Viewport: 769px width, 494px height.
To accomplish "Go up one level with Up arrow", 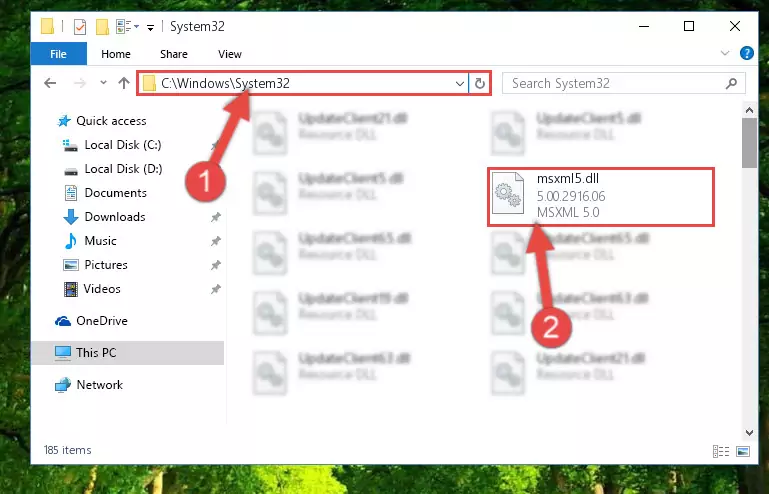I will coord(124,83).
